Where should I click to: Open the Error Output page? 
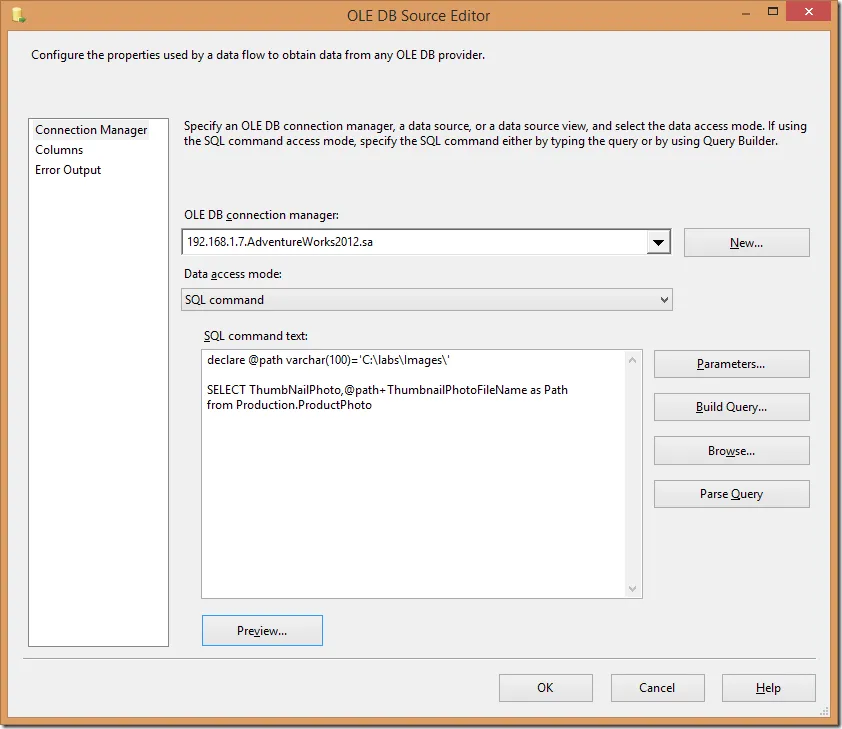(x=68, y=170)
